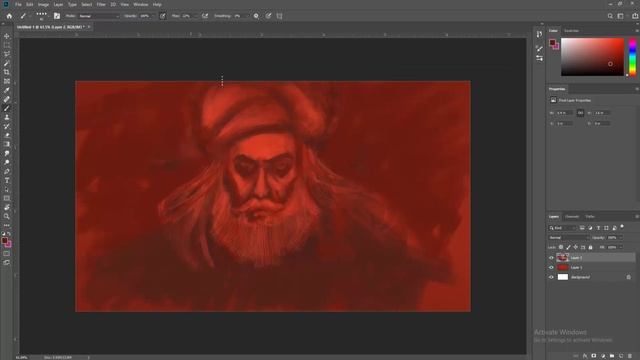
Task: Select the Frame tool
Action: [7, 81]
